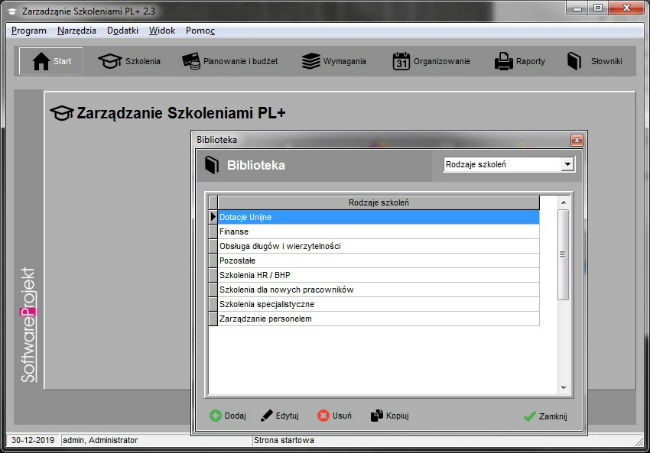The width and height of the screenshot is (650, 453).
Task: Click Rodzaje szkoleń column header
Action: point(378,203)
